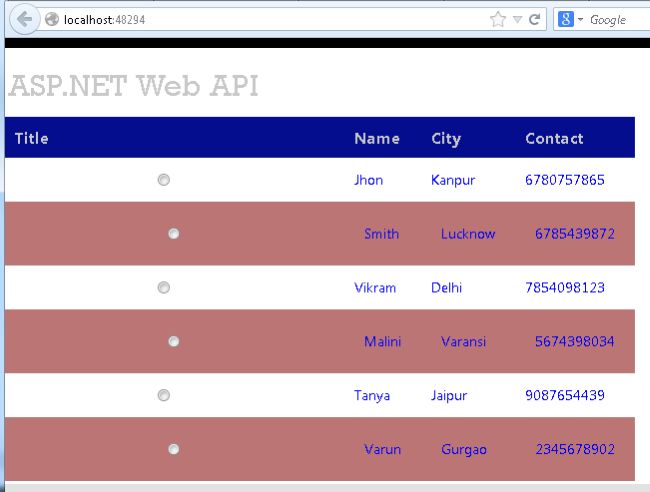This screenshot has height=492, width=650.
Task: Click the Contact column header
Action: pyautogui.click(x=554, y=138)
